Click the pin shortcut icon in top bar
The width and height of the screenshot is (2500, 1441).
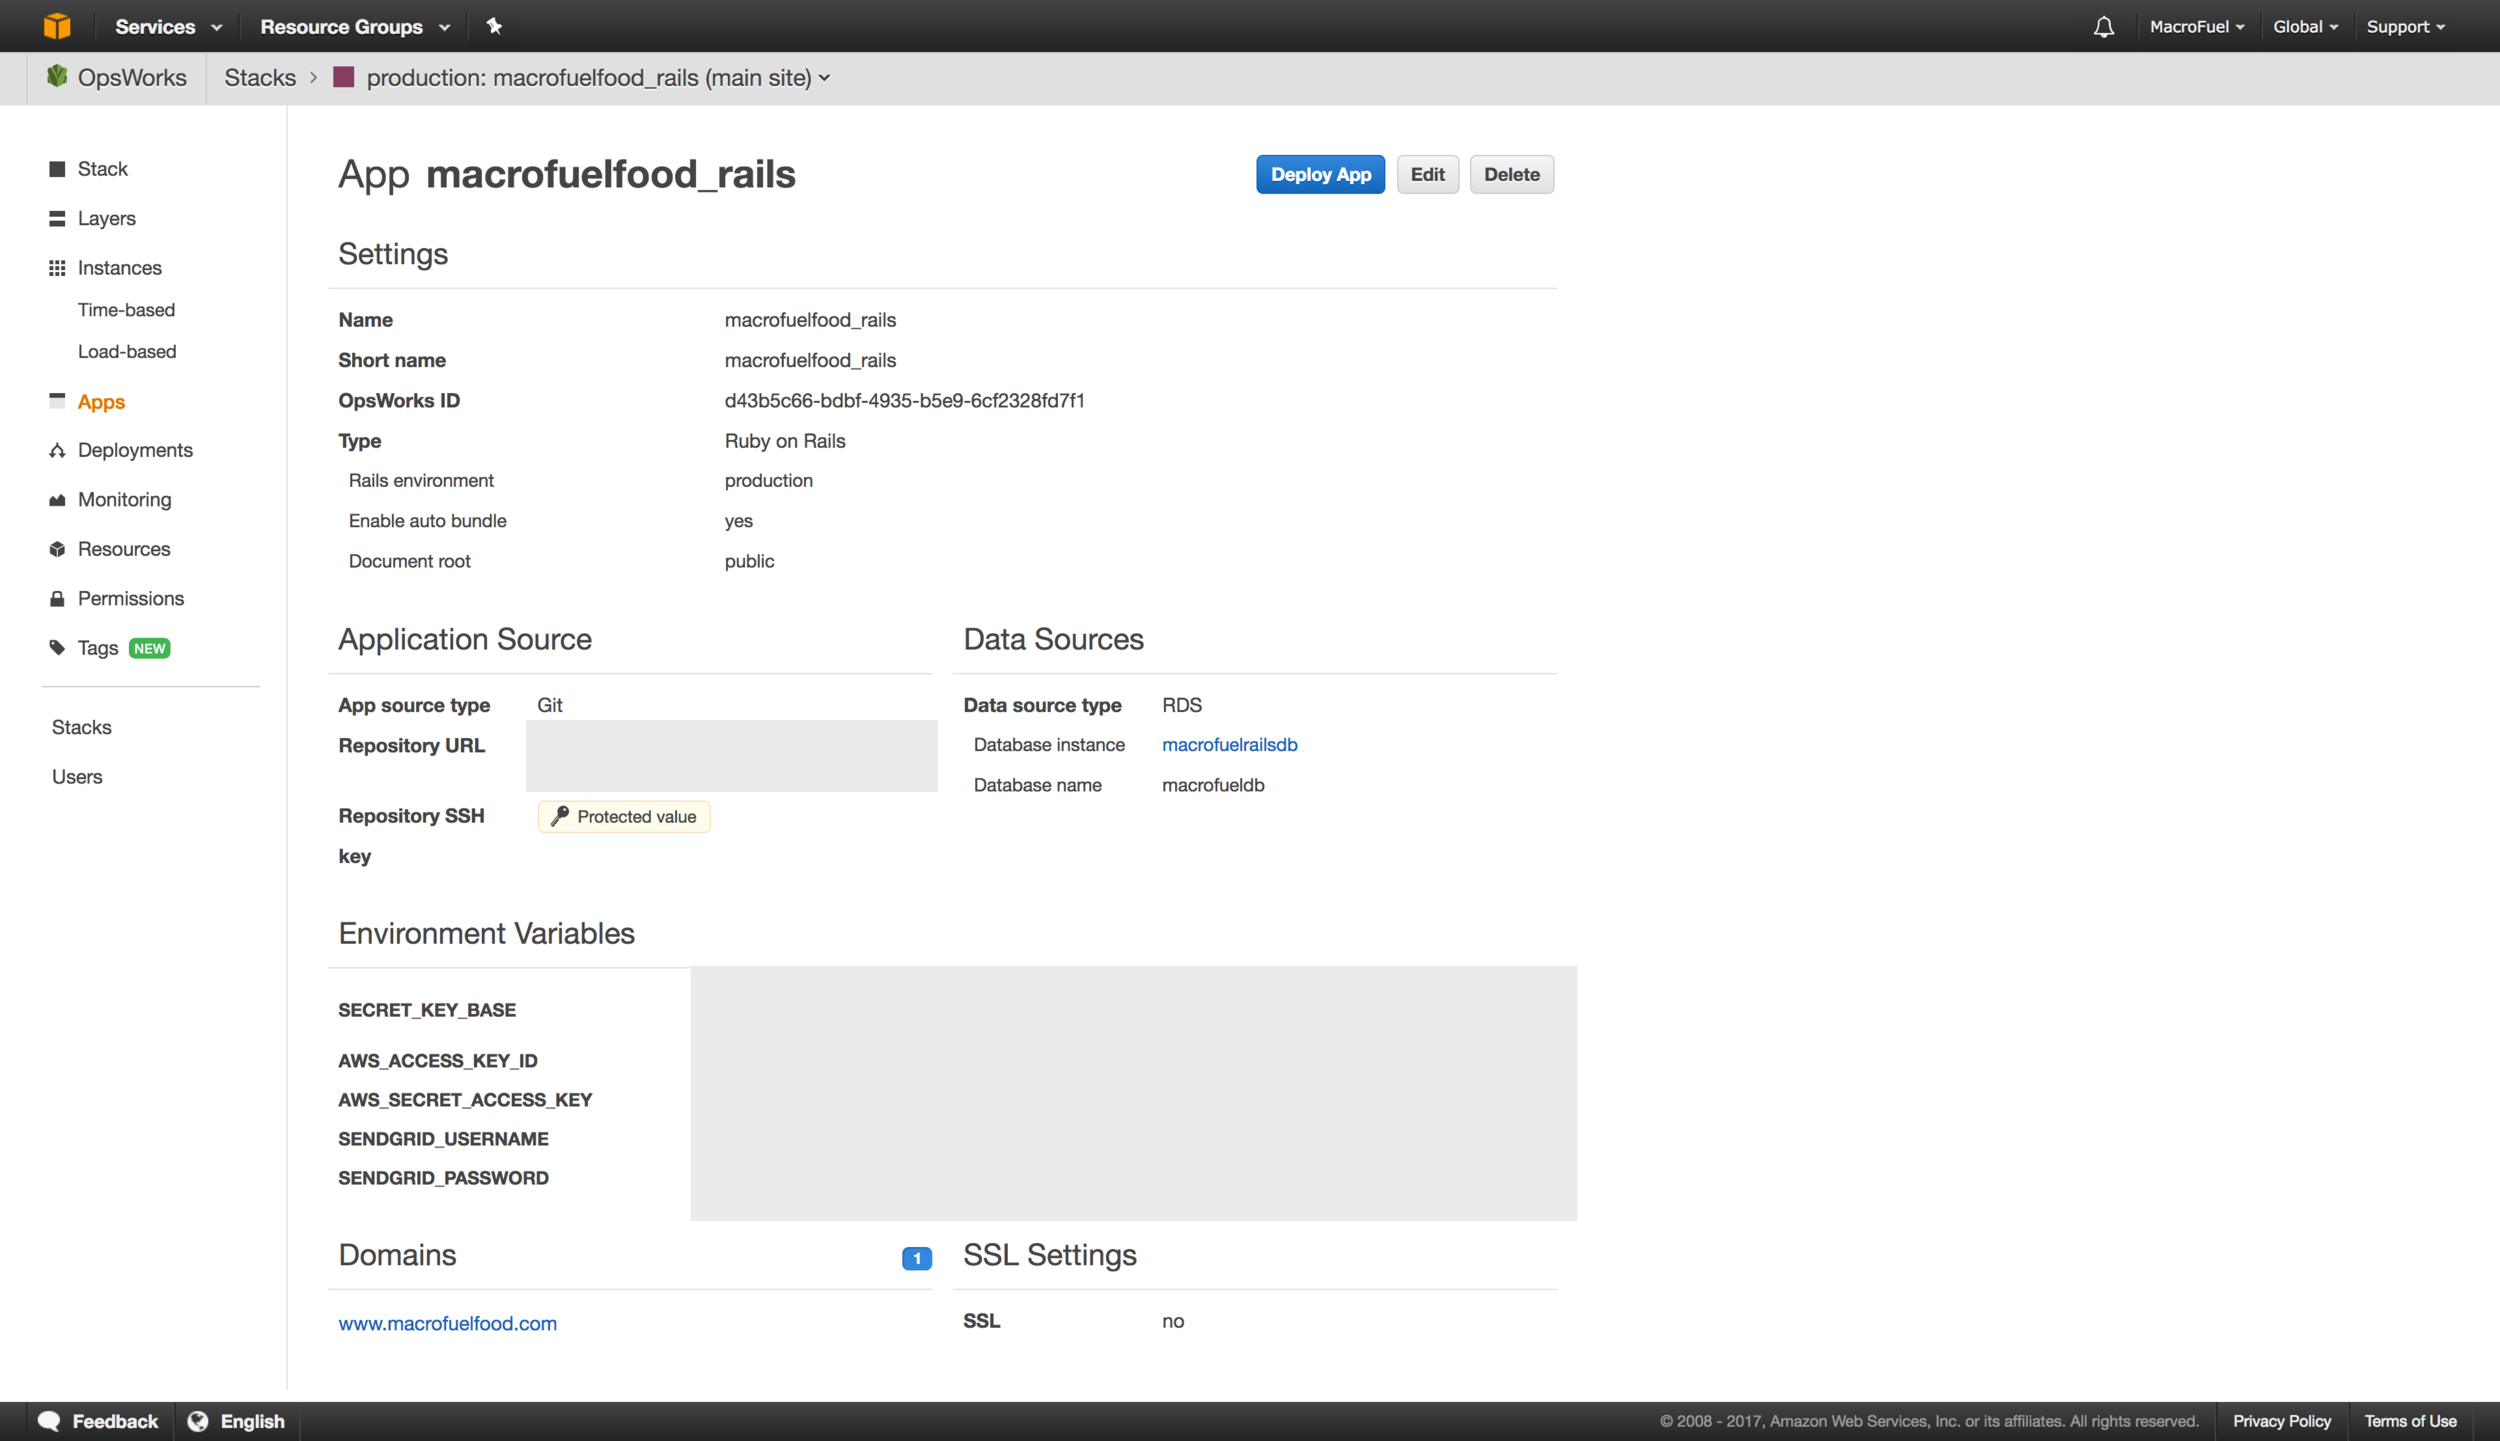(x=494, y=26)
